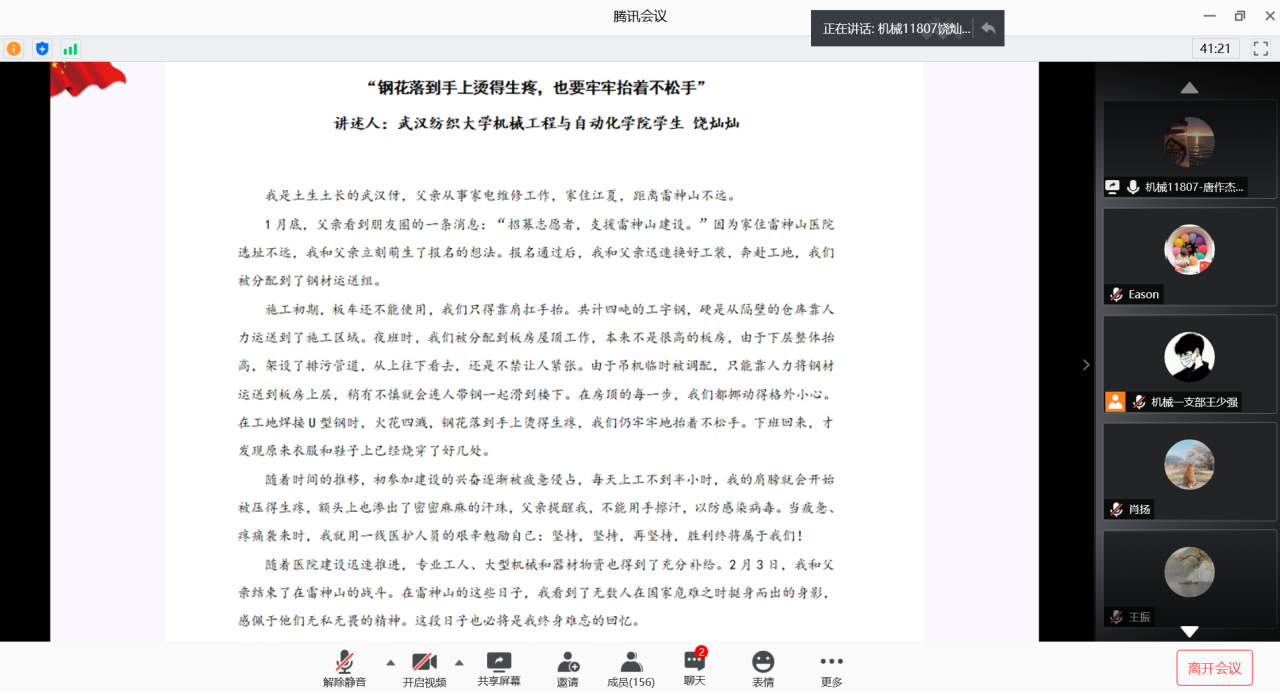This screenshot has width=1280, height=692.
Task: Turn on camera with 开启视频
Action: click(x=425, y=667)
